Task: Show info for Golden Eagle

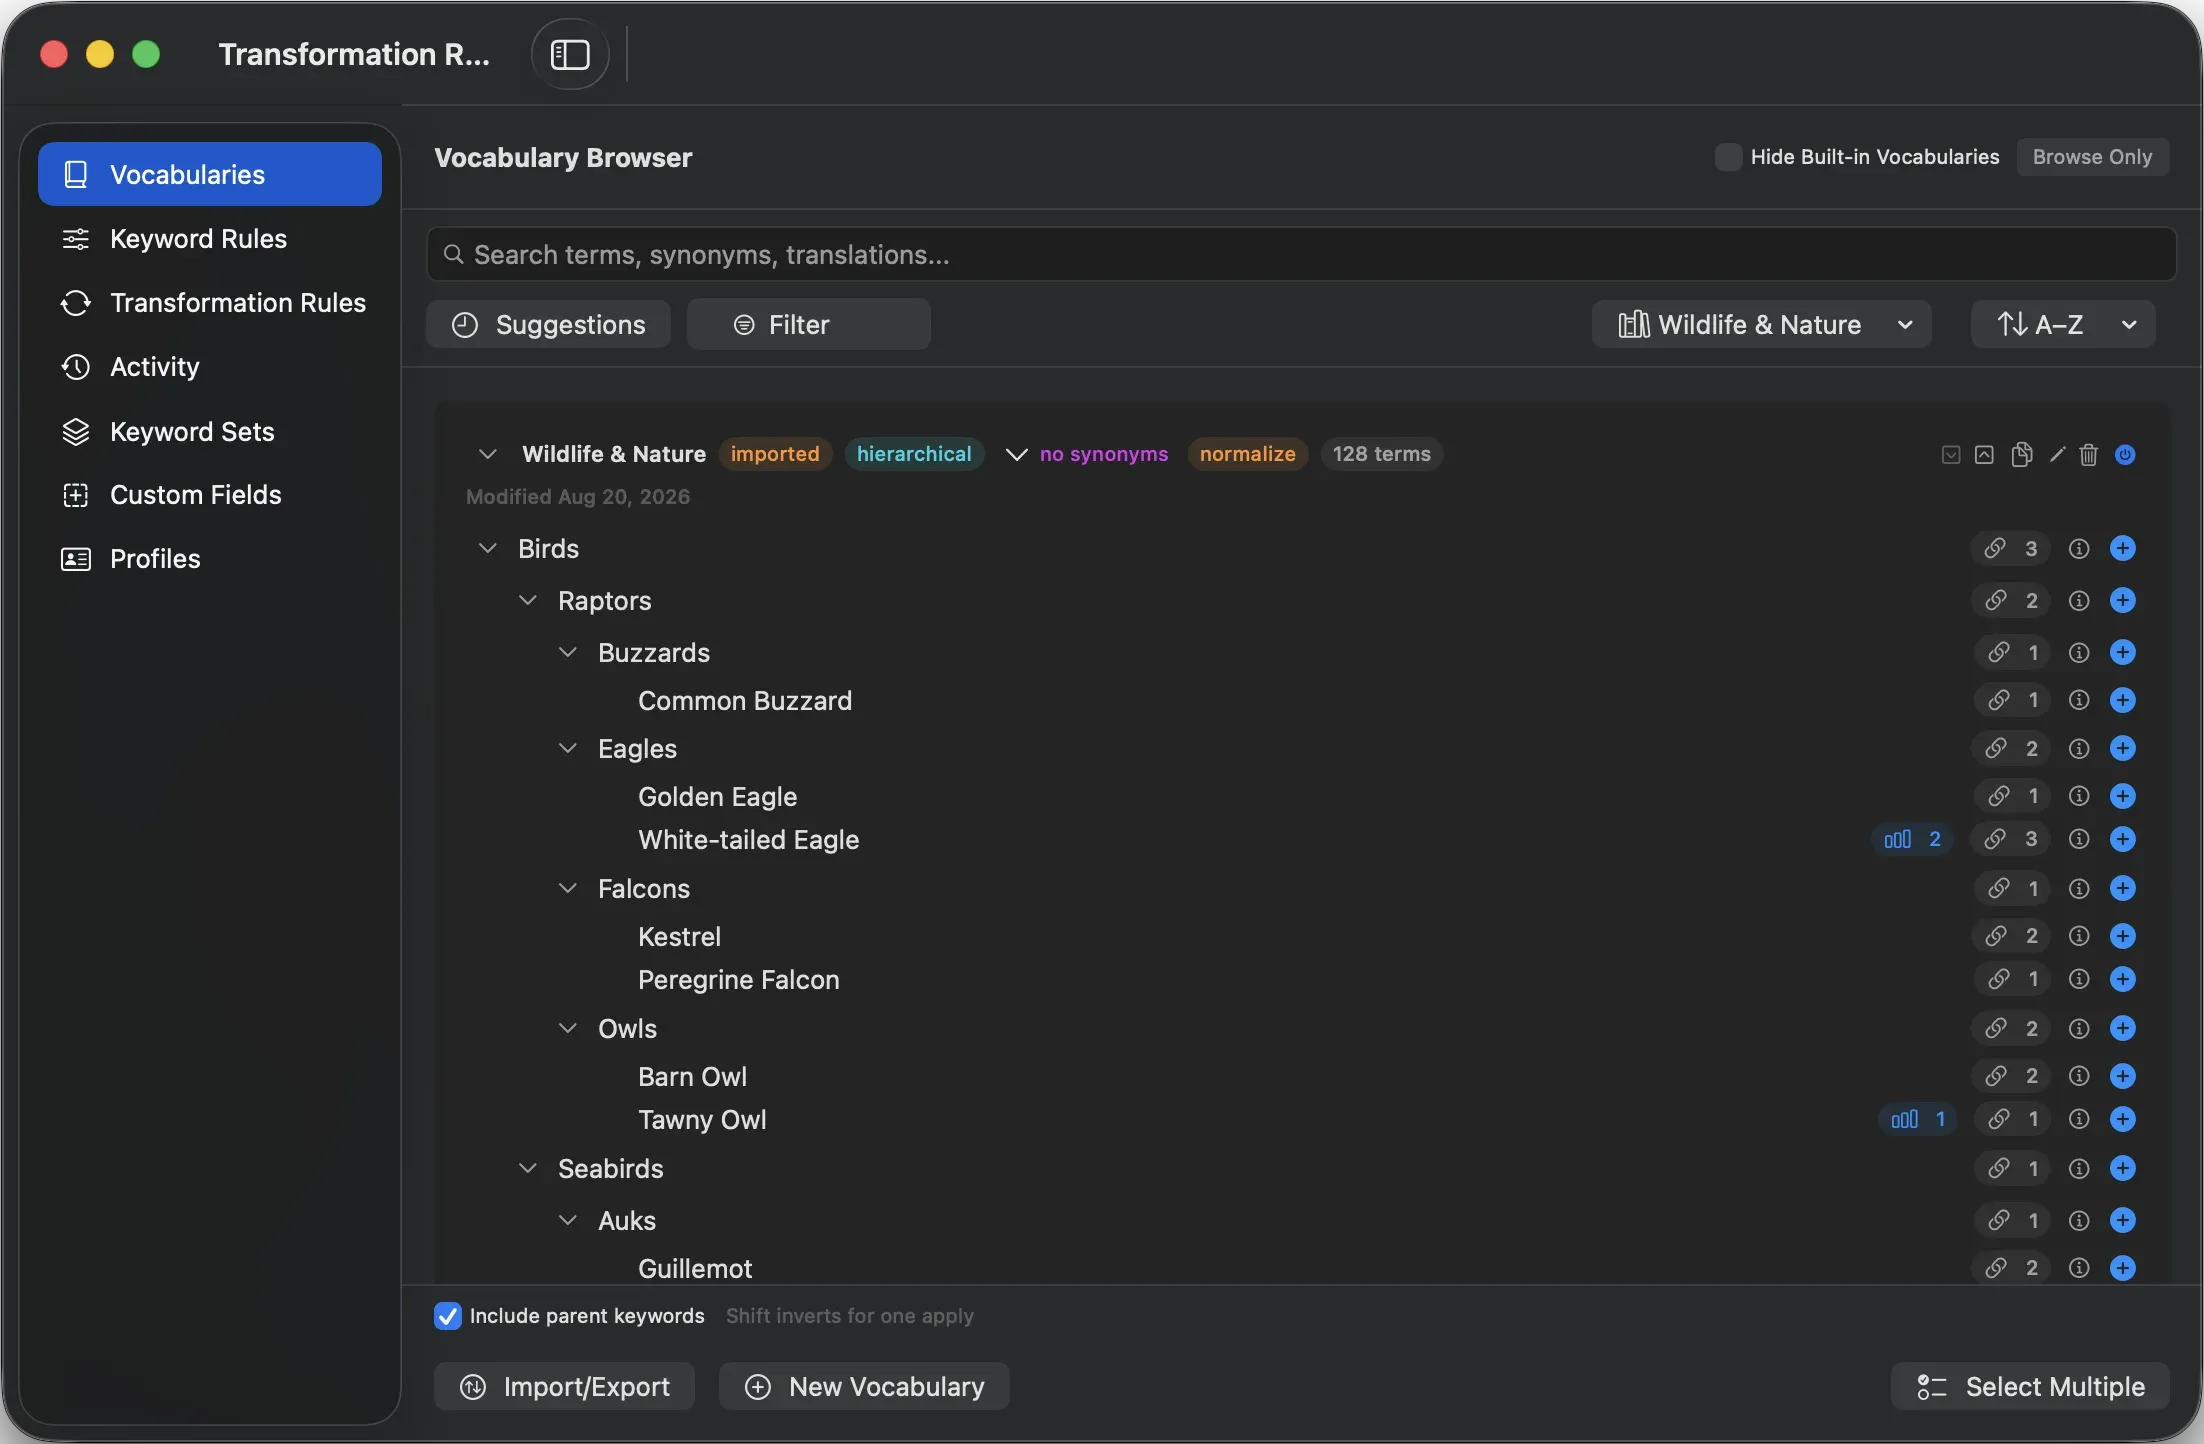Action: pos(2079,796)
